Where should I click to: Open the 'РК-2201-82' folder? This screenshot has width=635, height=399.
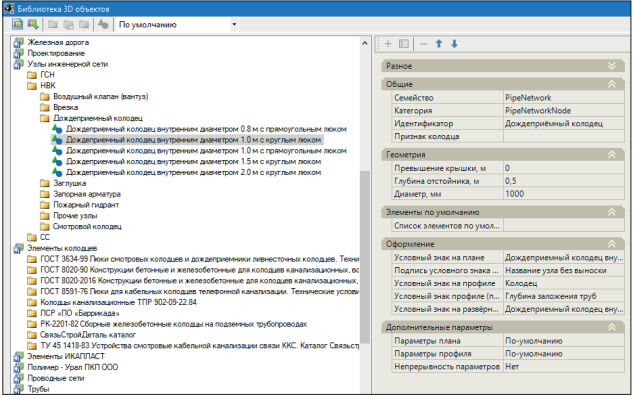pyautogui.click(x=173, y=324)
